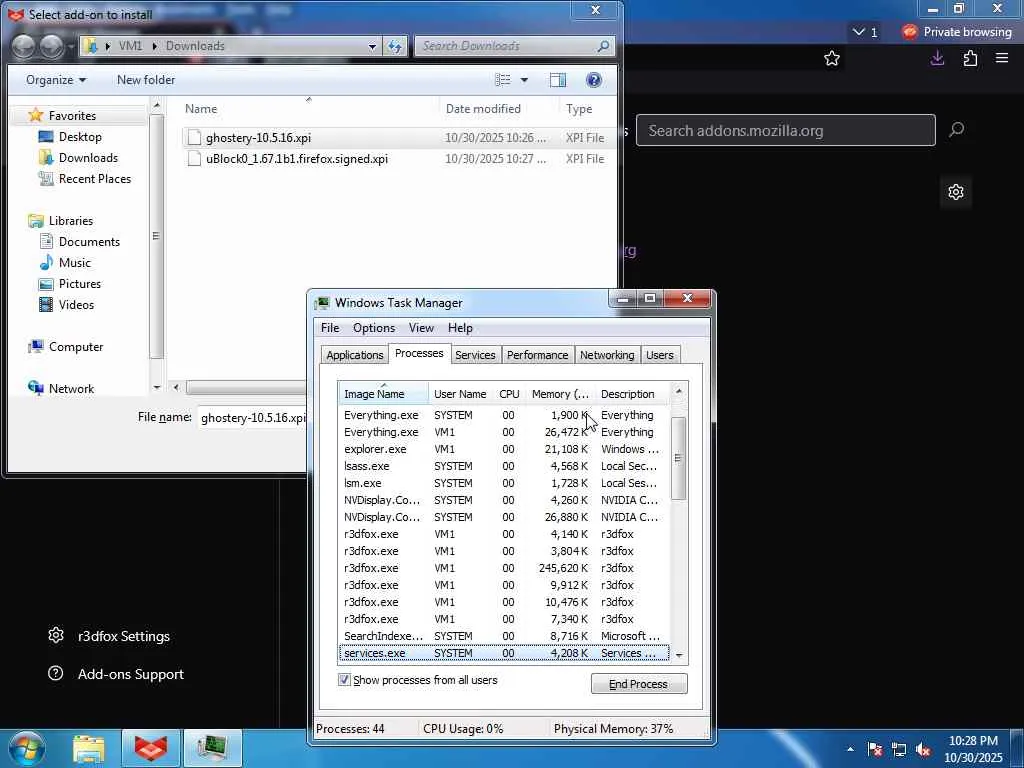Open Add-ons Support link
The height and width of the screenshot is (768, 1024).
(x=131, y=674)
